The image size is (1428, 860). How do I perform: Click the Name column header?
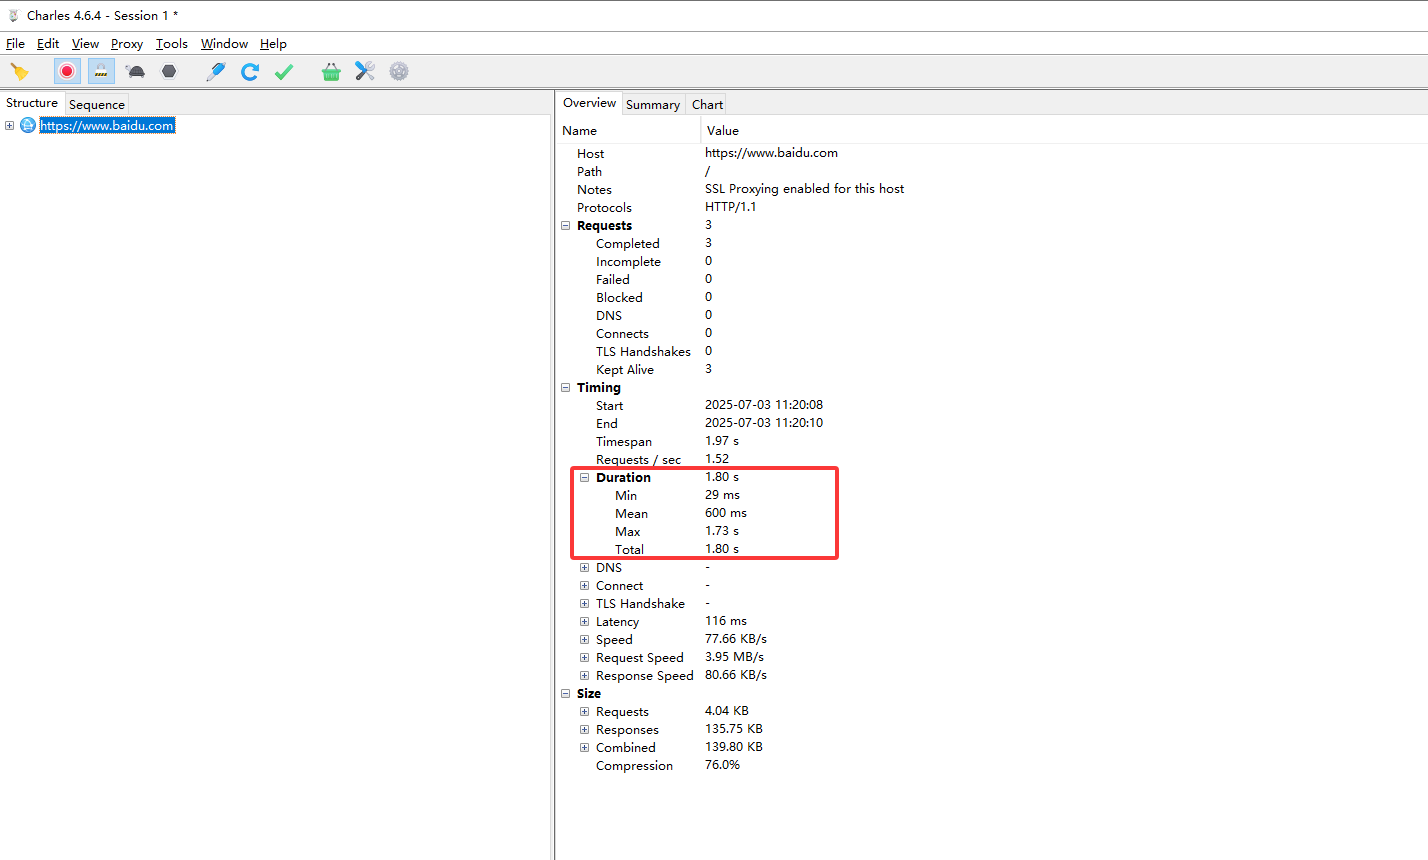click(628, 131)
